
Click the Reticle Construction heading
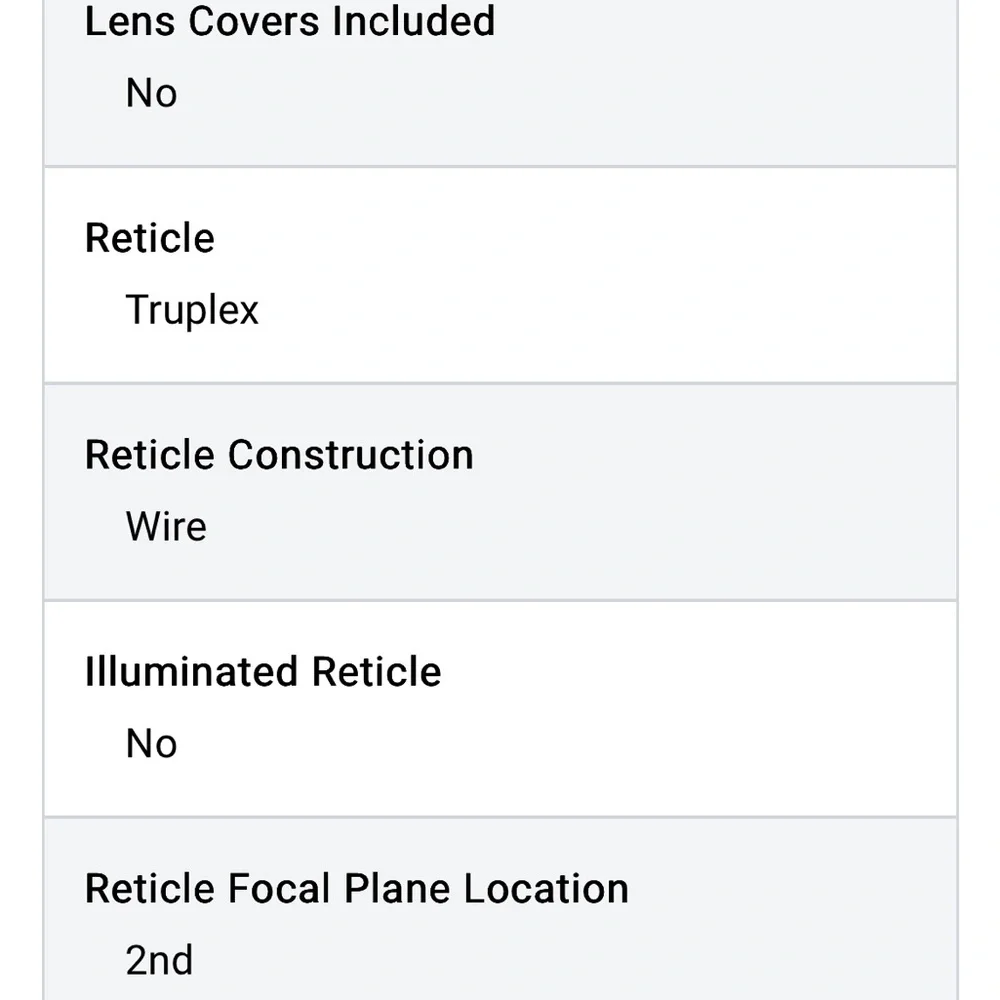[x=279, y=455]
